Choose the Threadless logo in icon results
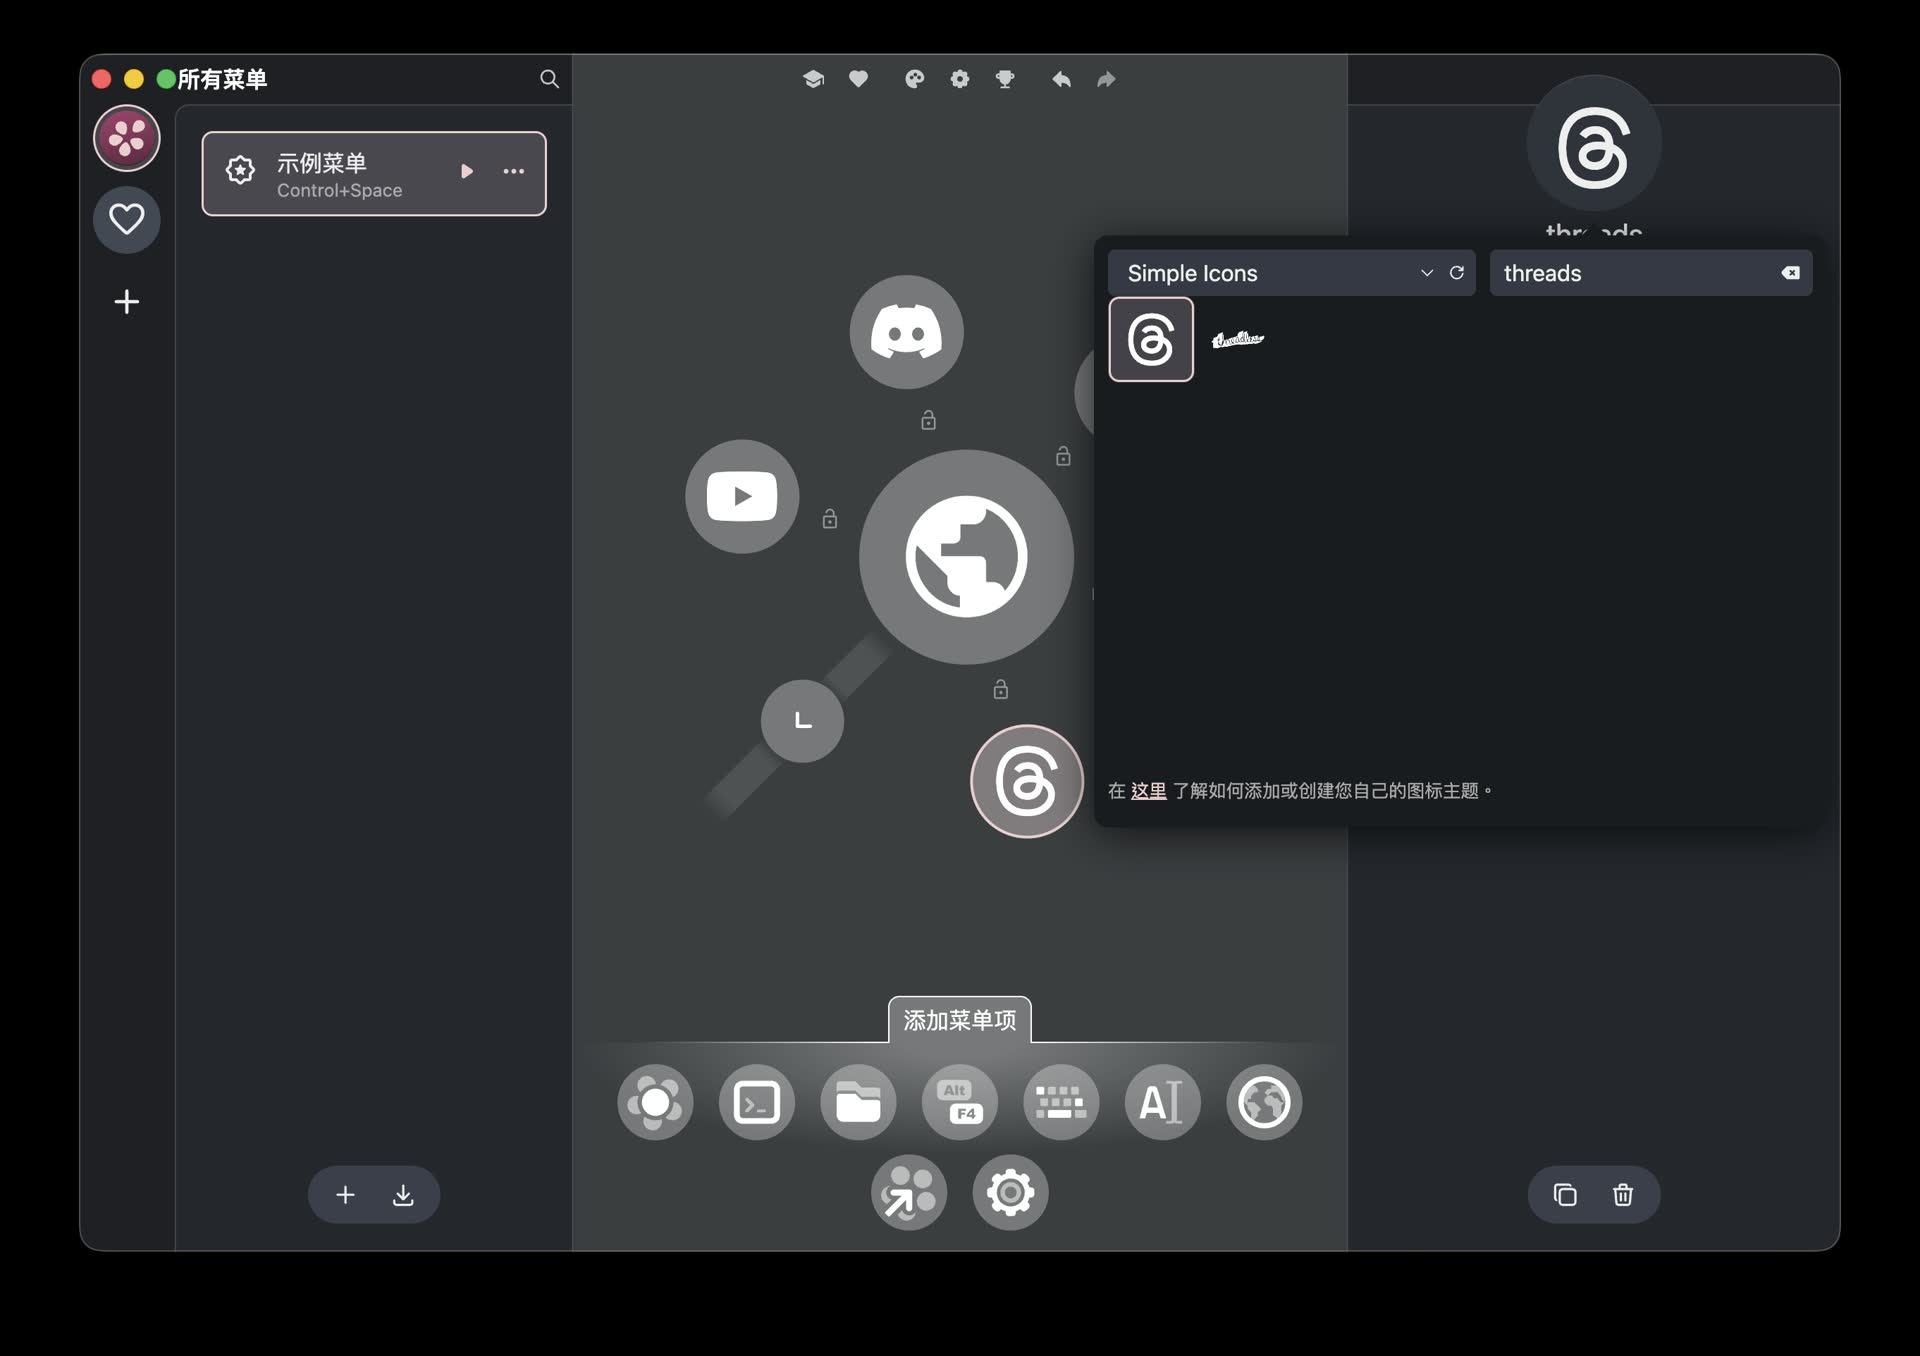The image size is (1920, 1356). [x=1237, y=339]
